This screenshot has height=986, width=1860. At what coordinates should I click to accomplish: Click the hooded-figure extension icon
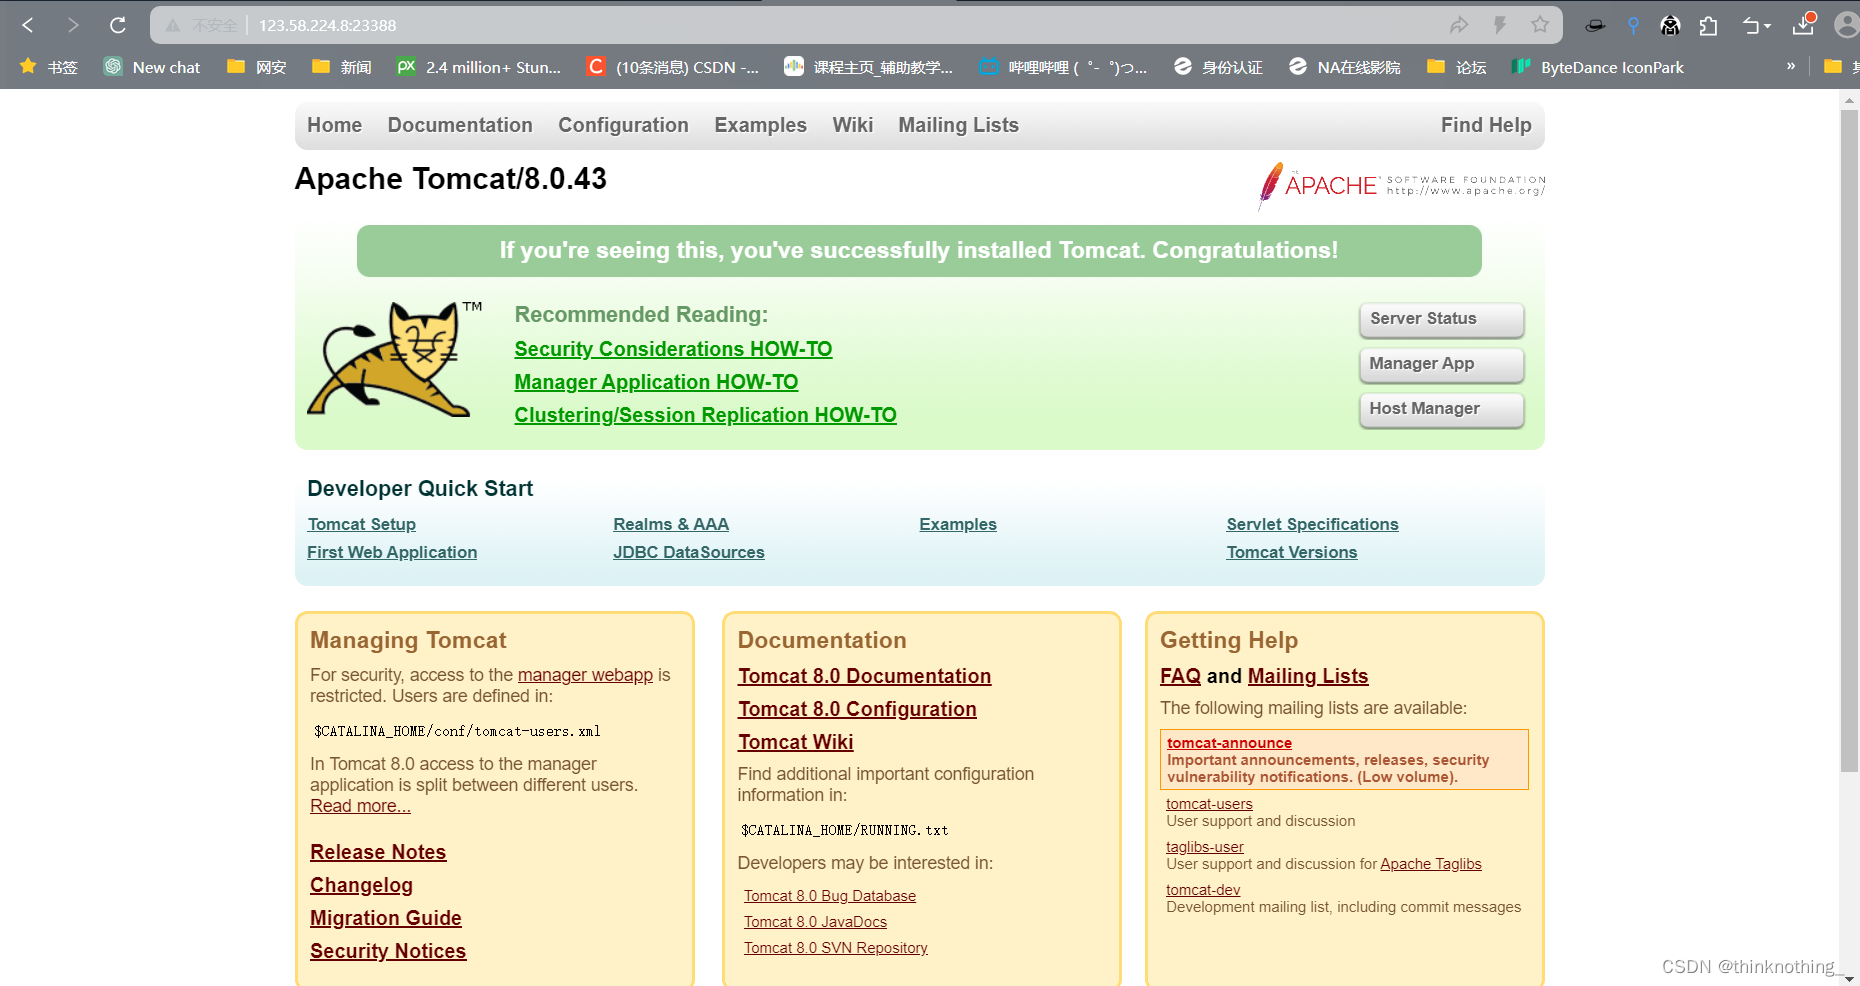coord(1670,25)
